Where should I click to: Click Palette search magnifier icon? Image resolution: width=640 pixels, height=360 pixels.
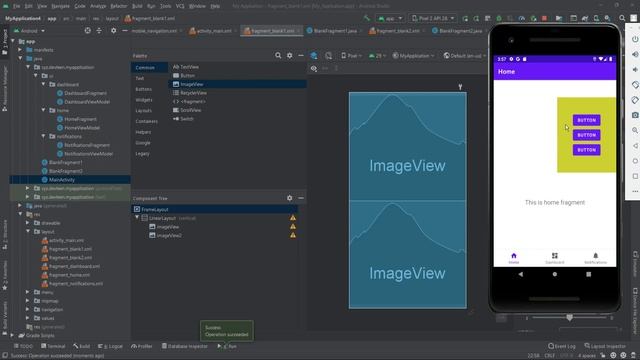tap(278, 56)
